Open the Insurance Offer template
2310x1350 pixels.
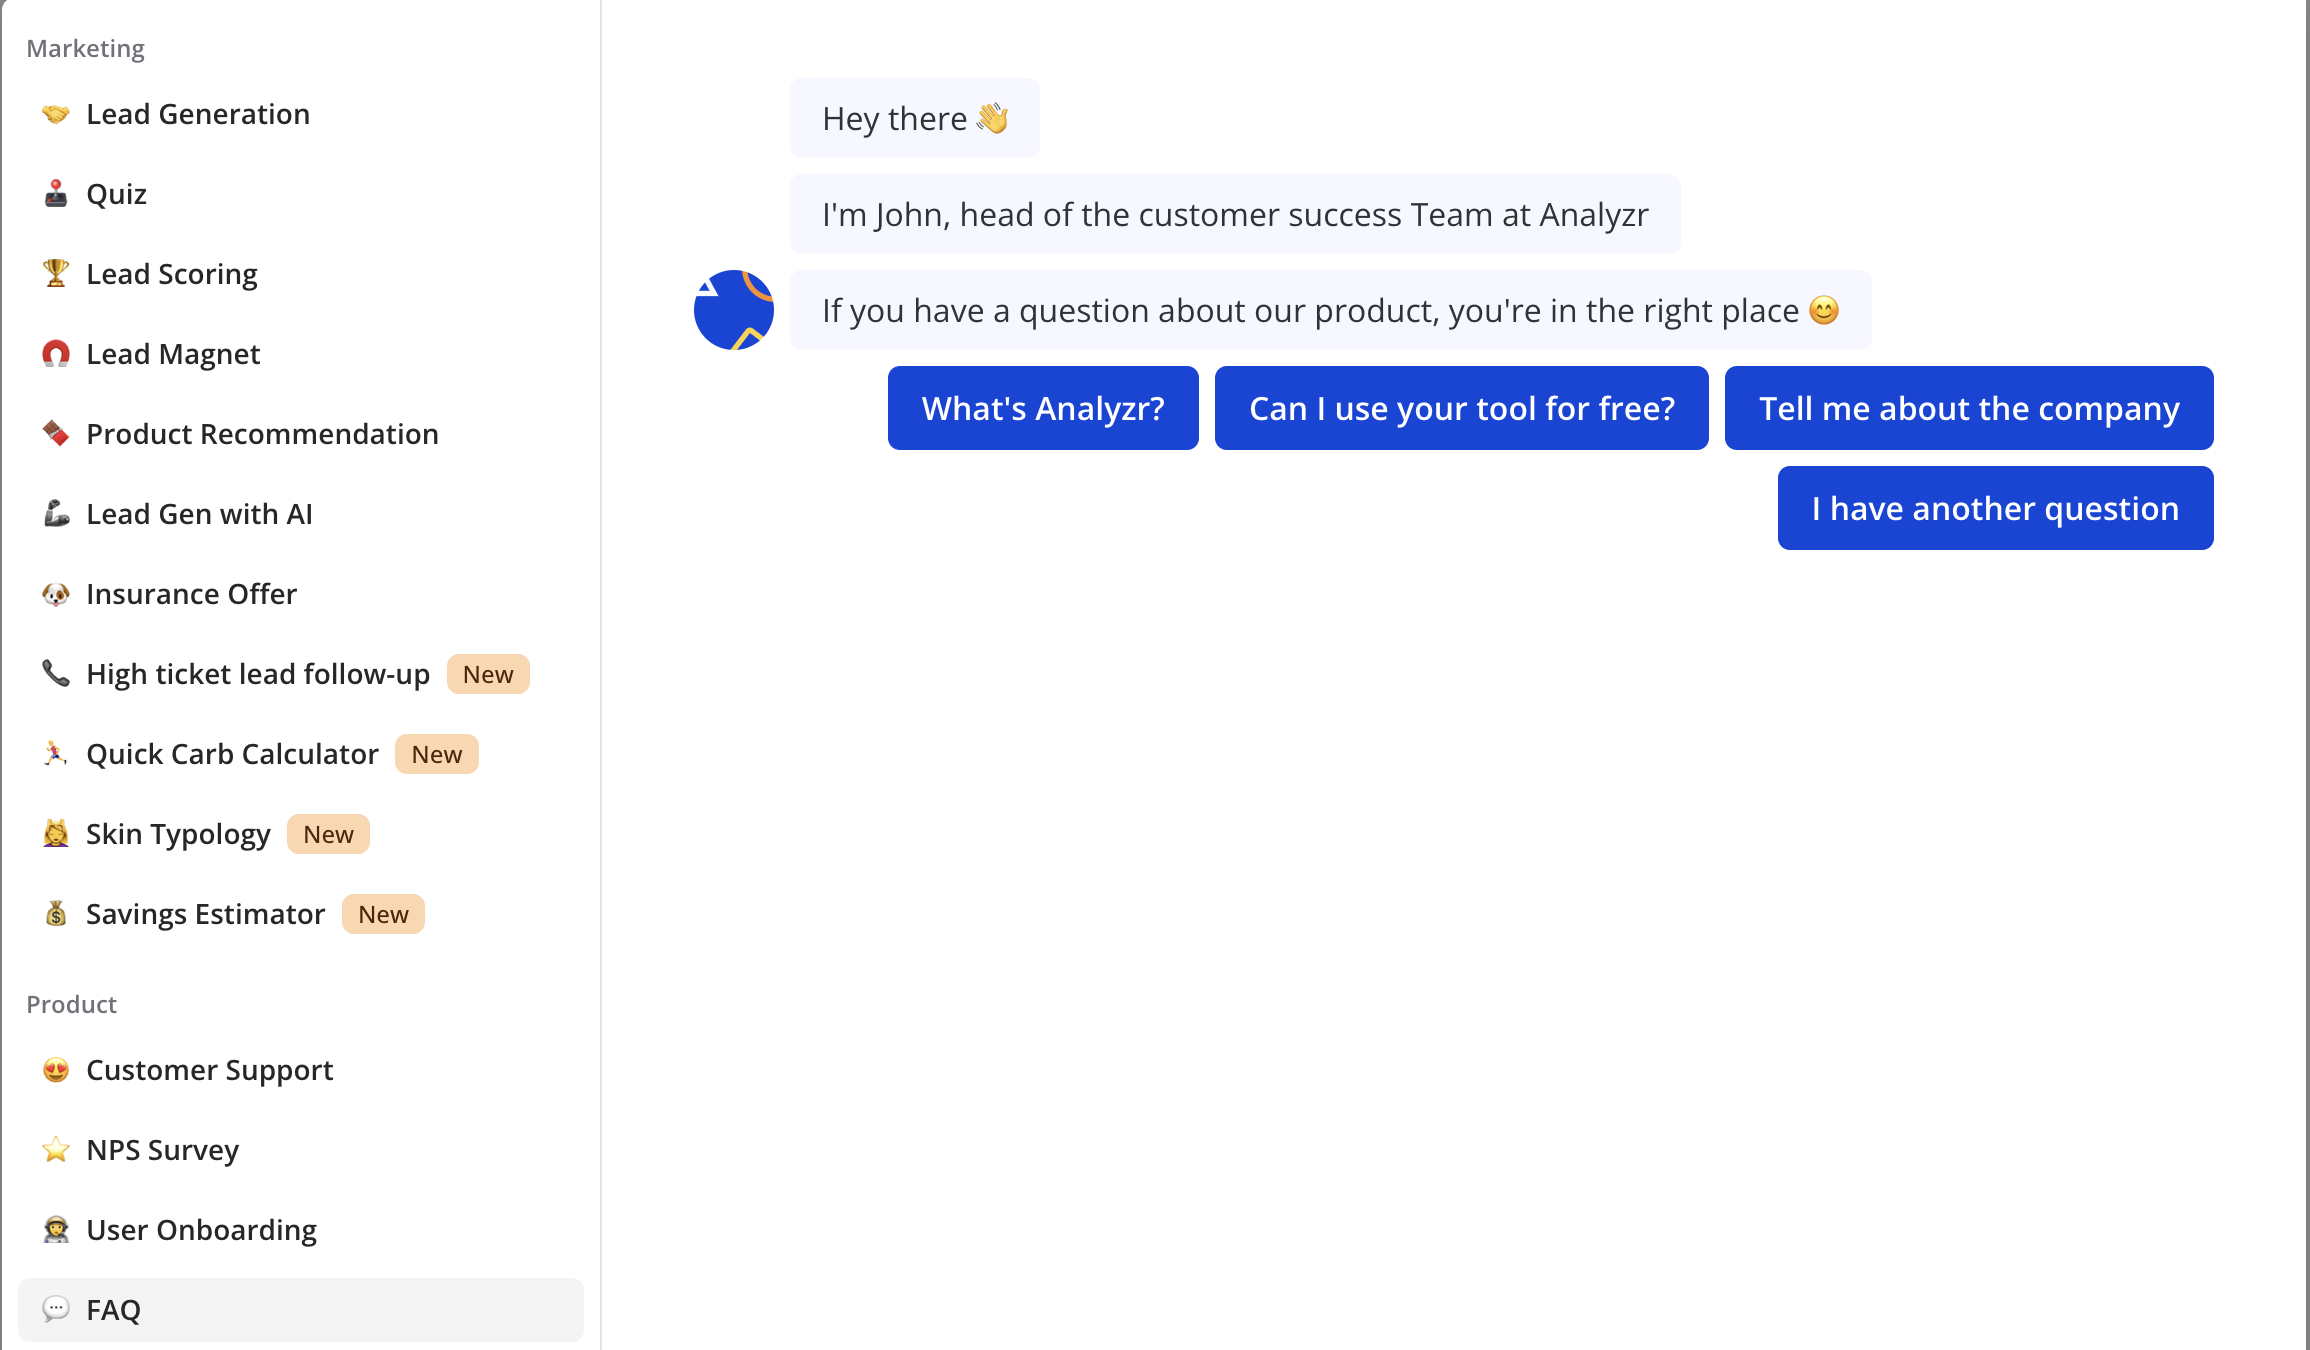pos(191,594)
